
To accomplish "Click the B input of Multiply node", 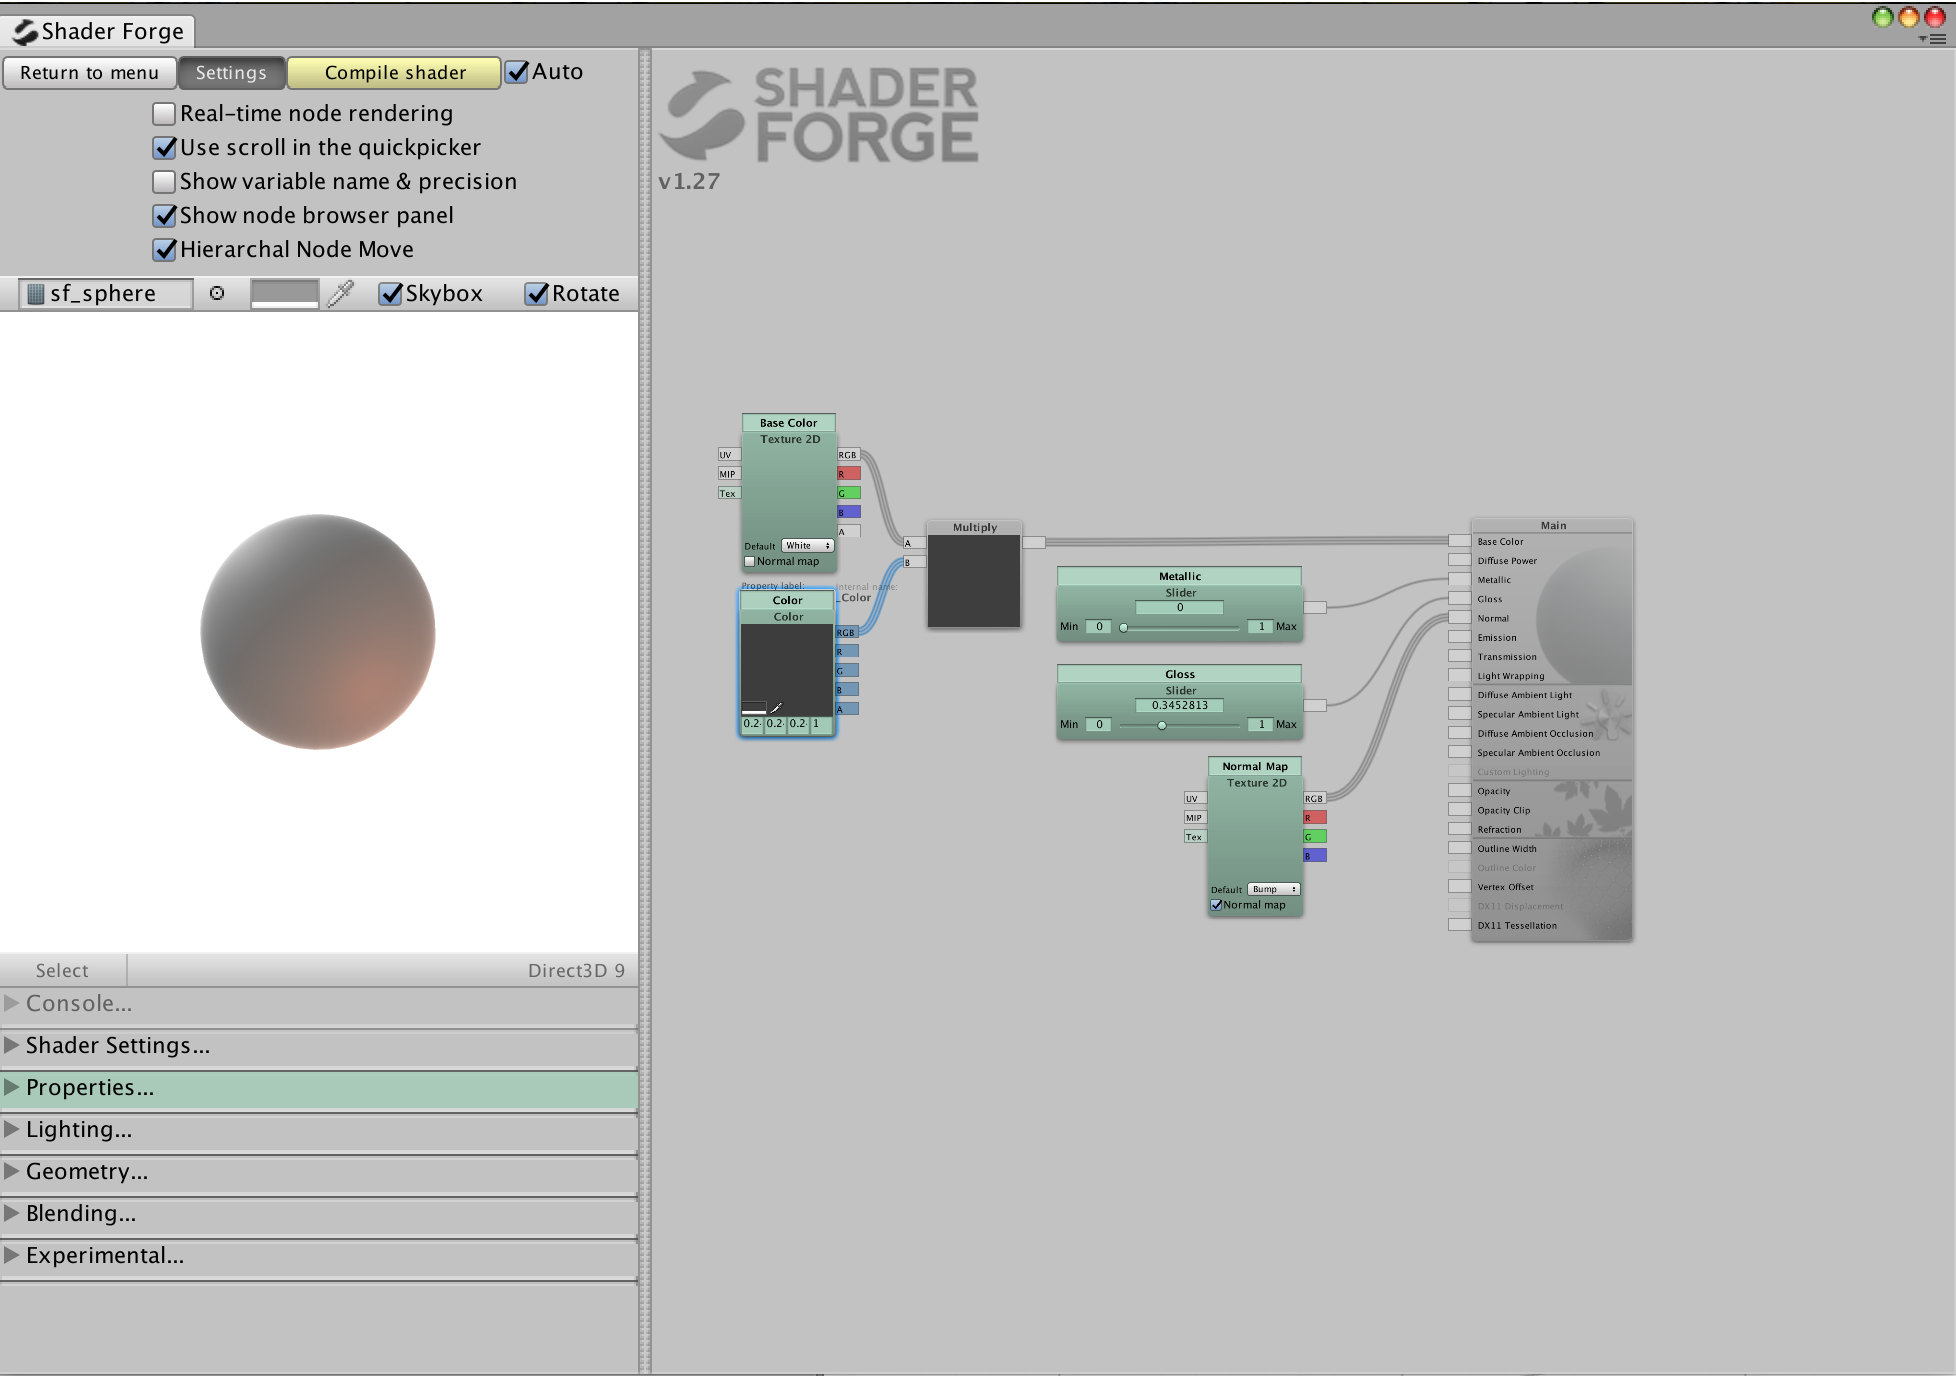I will click(x=914, y=562).
